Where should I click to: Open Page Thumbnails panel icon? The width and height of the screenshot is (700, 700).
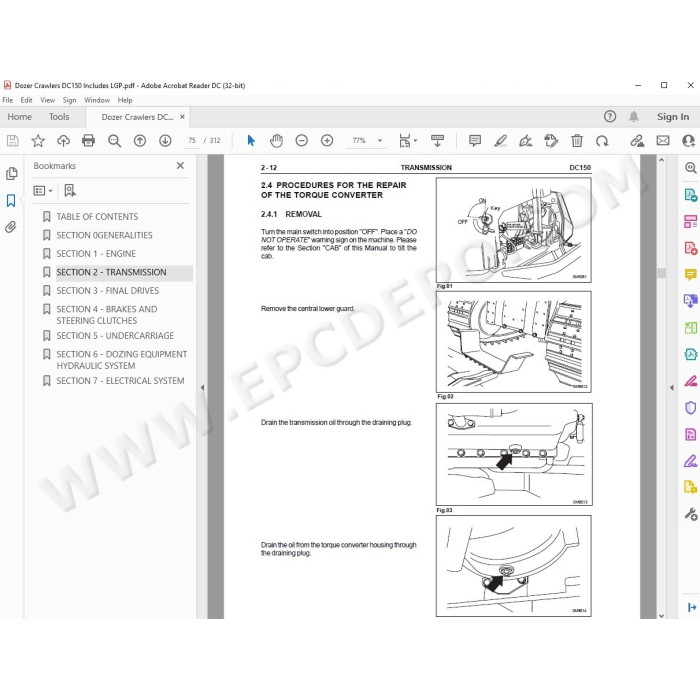pyautogui.click(x=12, y=173)
